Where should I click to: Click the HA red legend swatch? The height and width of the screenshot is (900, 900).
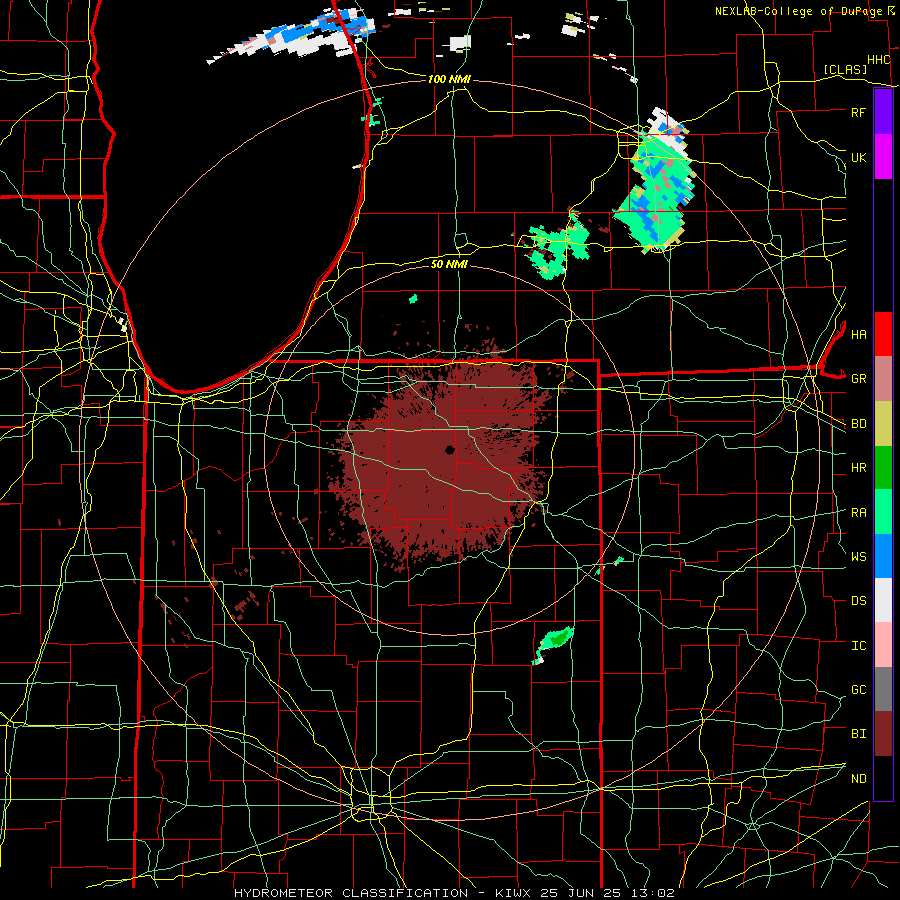tap(883, 334)
